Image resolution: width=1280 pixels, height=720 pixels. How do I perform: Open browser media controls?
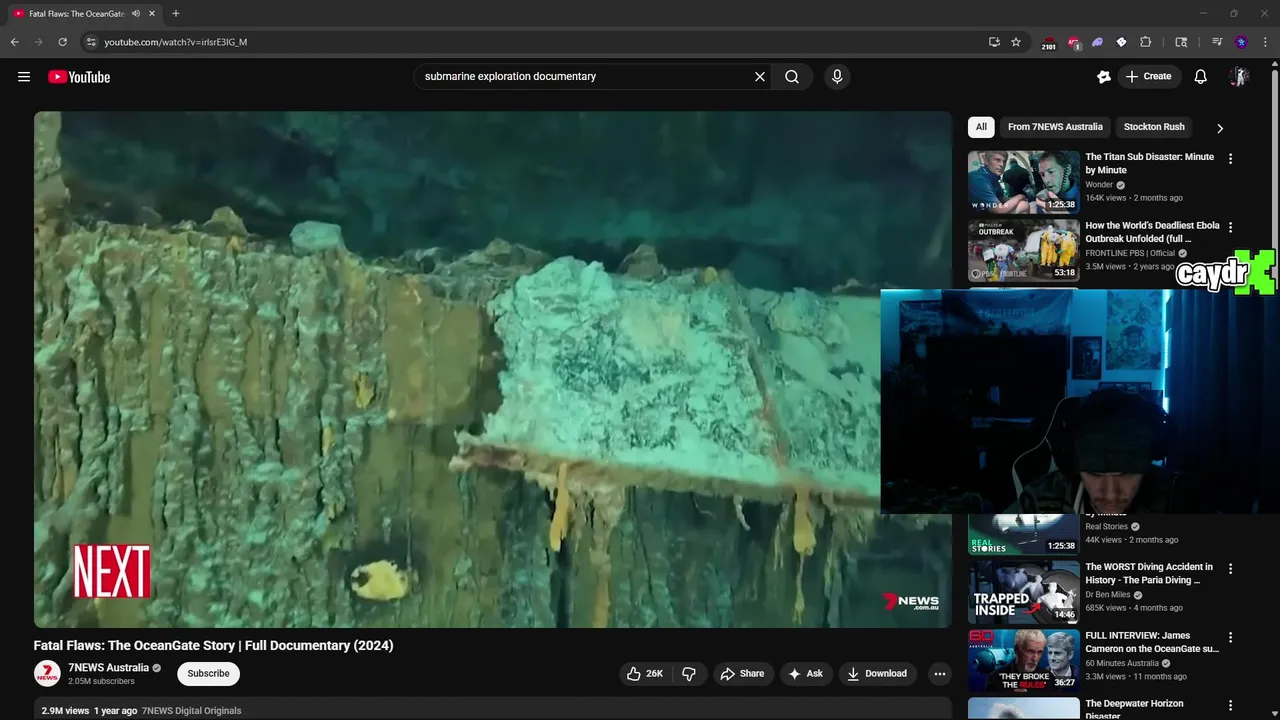(x=1216, y=42)
